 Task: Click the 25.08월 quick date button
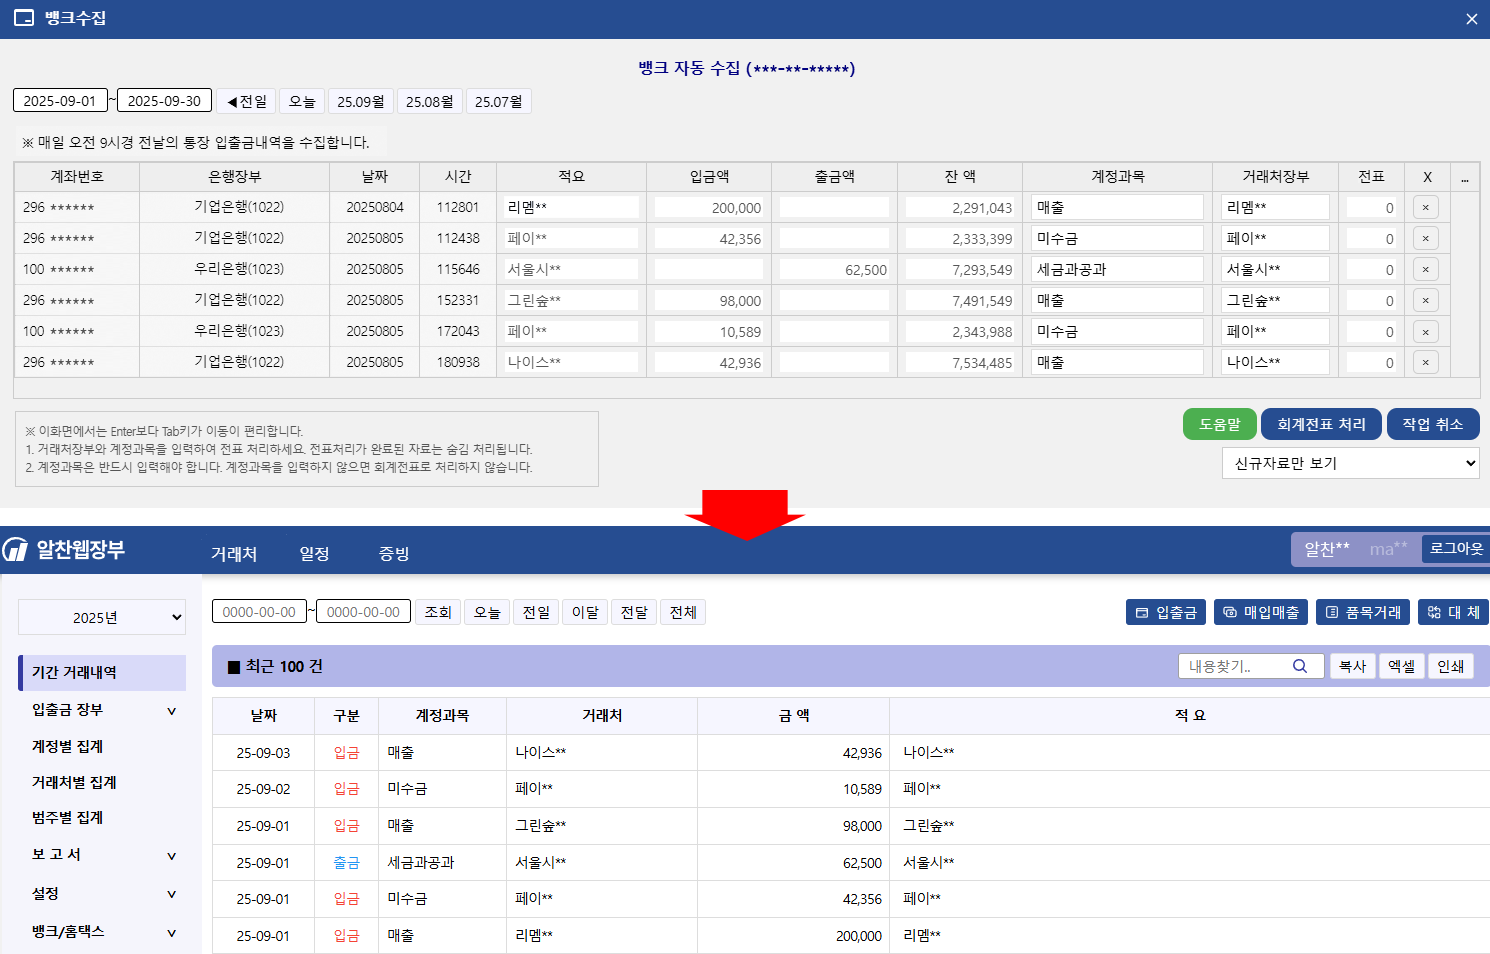pyautogui.click(x=430, y=101)
